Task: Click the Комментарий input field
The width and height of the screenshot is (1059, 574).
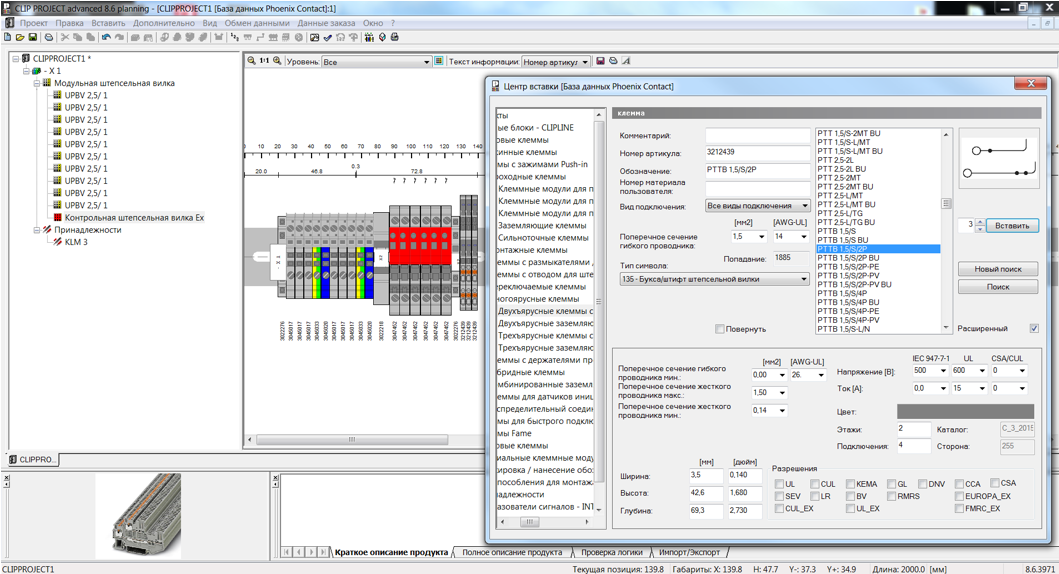Action: click(757, 135)
